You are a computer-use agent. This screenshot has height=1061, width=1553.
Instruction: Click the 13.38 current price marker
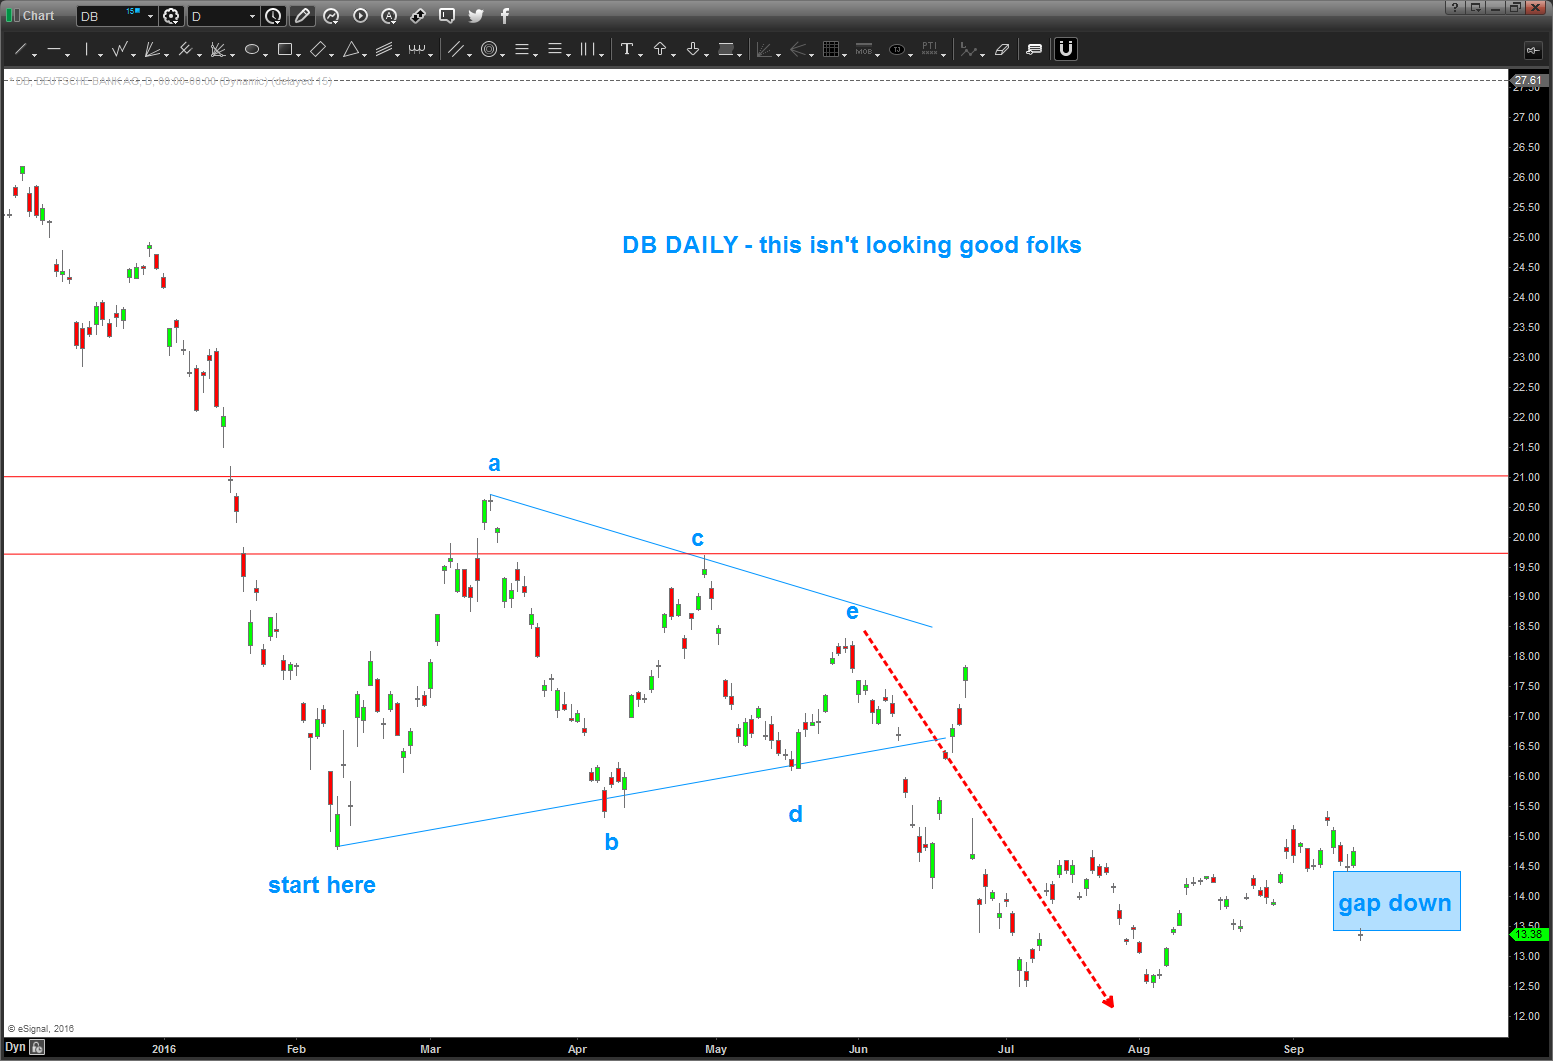(x=1528, y=934)
